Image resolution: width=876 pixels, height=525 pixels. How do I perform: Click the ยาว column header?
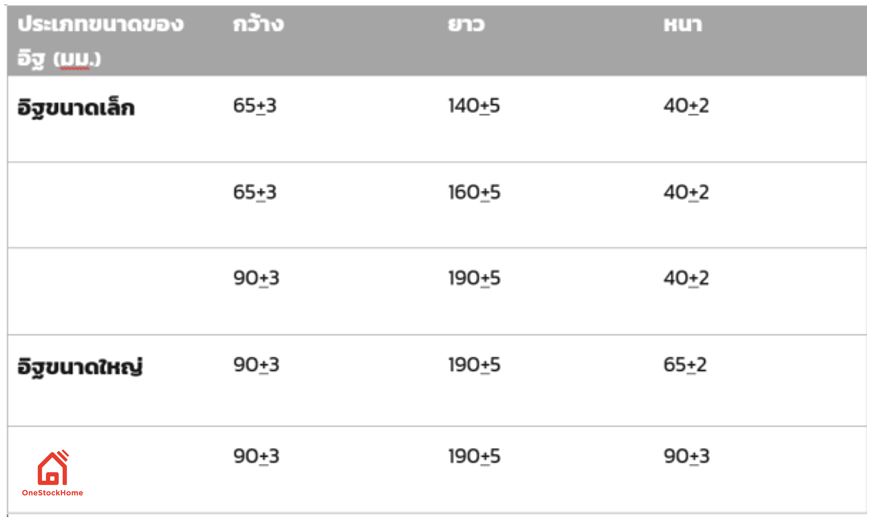466,25
